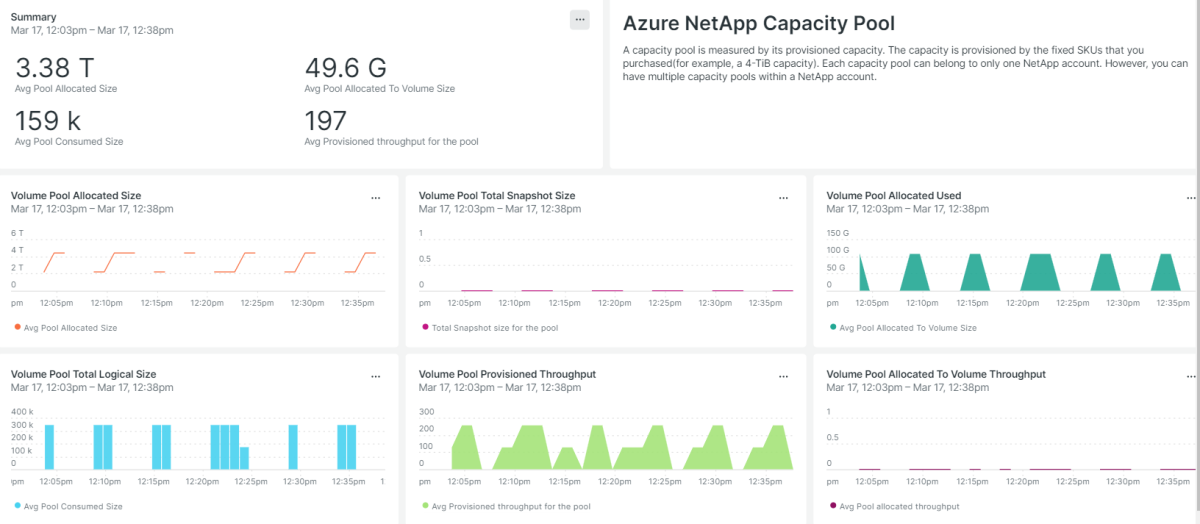Click the Avg Pool Allocated To Volume Size Summary label
The image size is (1200, 524).
click(x=380, y=88)
